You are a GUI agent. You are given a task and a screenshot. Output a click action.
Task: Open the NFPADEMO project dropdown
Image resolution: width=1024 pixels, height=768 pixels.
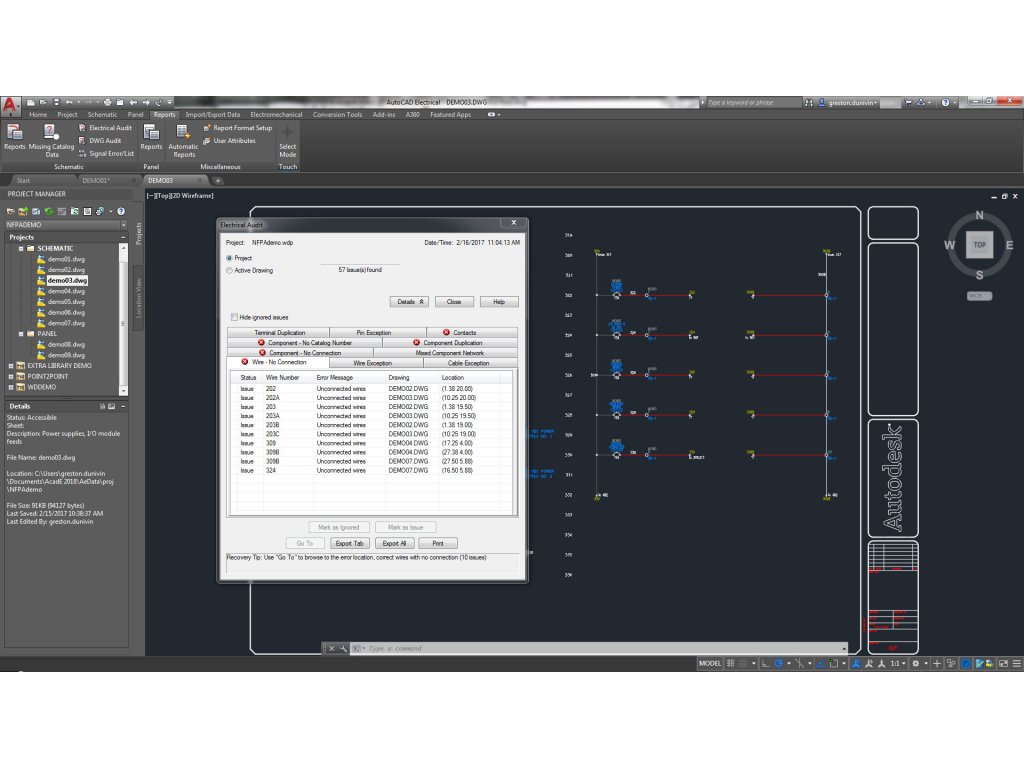coord(123,225)
